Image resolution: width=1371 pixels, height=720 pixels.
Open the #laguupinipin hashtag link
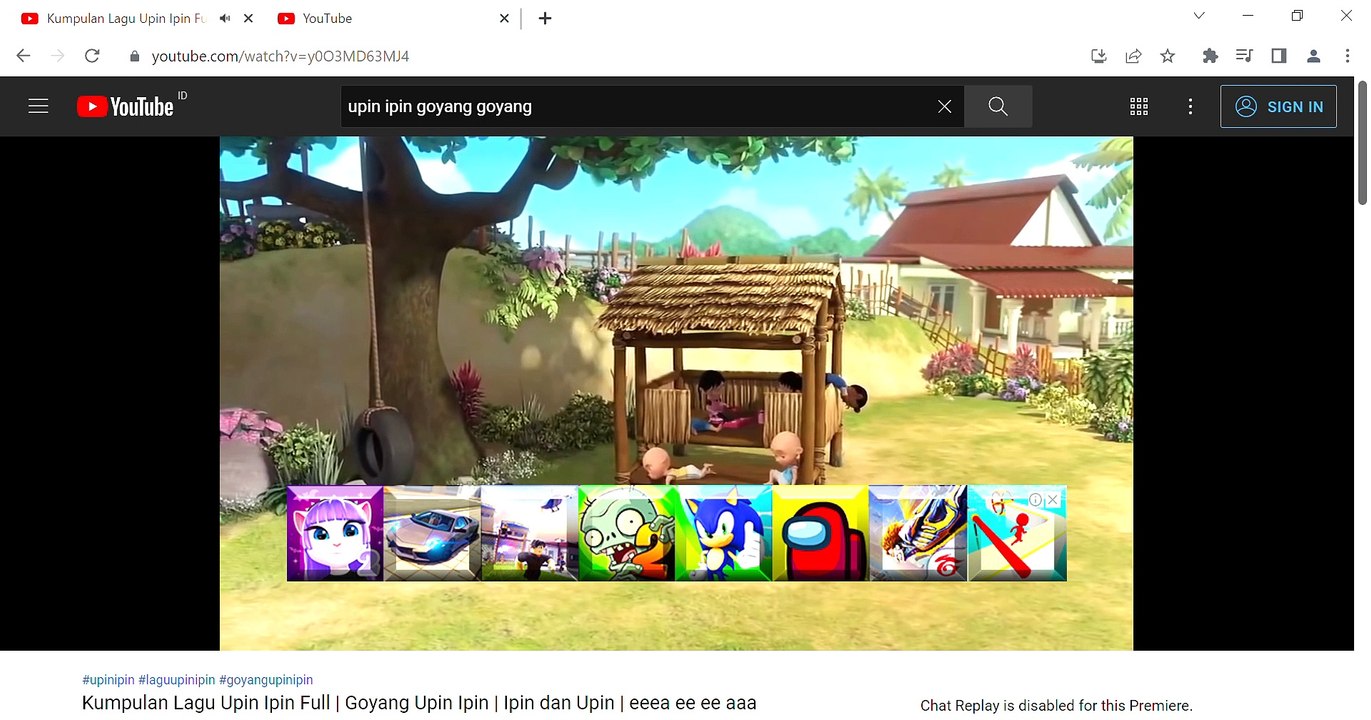[x=176, y=680]
